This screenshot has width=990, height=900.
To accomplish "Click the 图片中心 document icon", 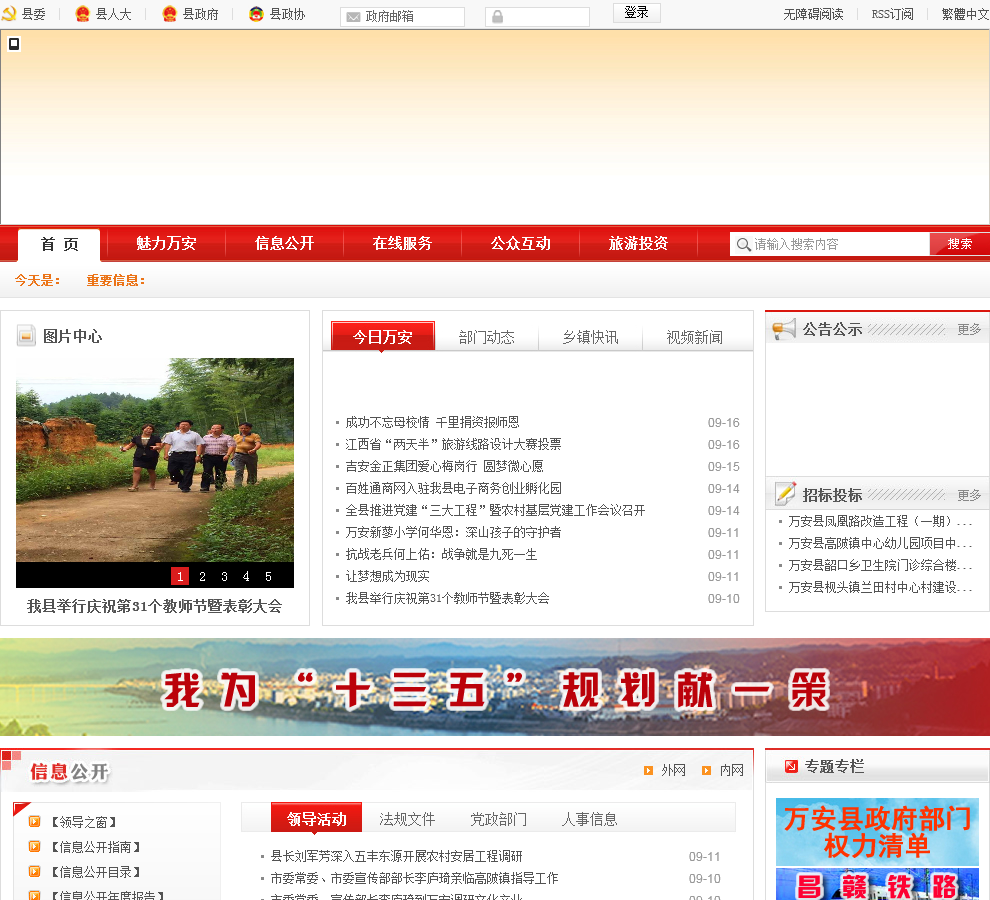I will pos(26,336).
